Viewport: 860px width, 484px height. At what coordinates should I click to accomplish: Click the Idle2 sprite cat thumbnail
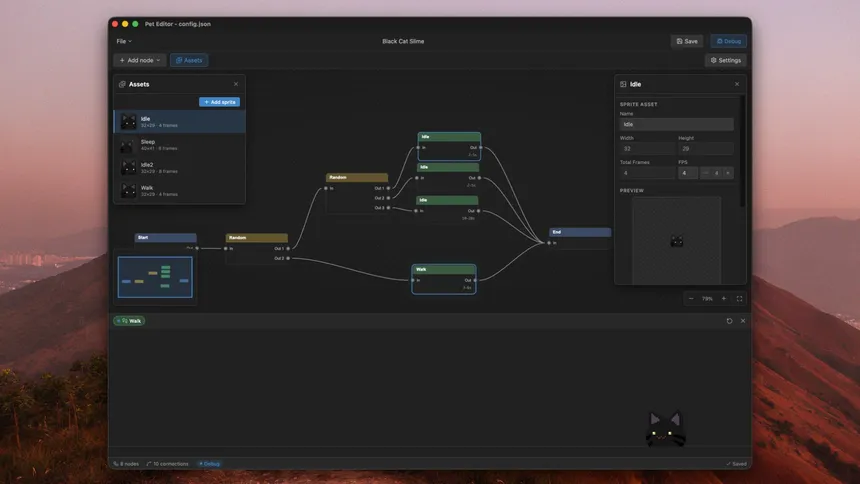(128, 168)
